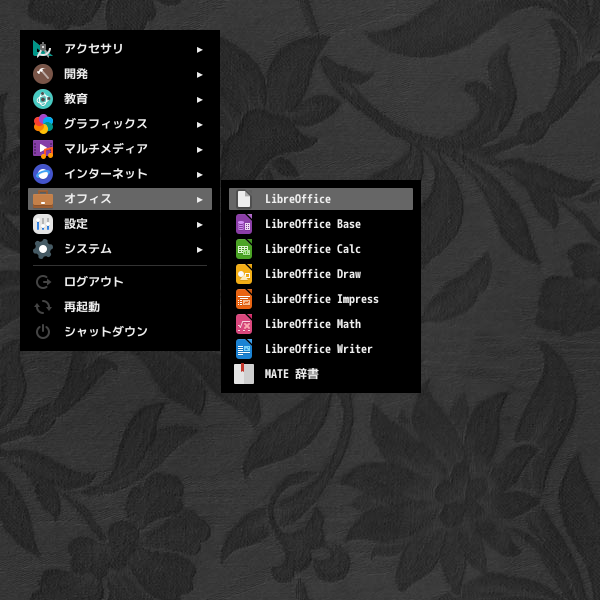Open the 教育 menu entry

pyautogui.click(x=120, y=99)
